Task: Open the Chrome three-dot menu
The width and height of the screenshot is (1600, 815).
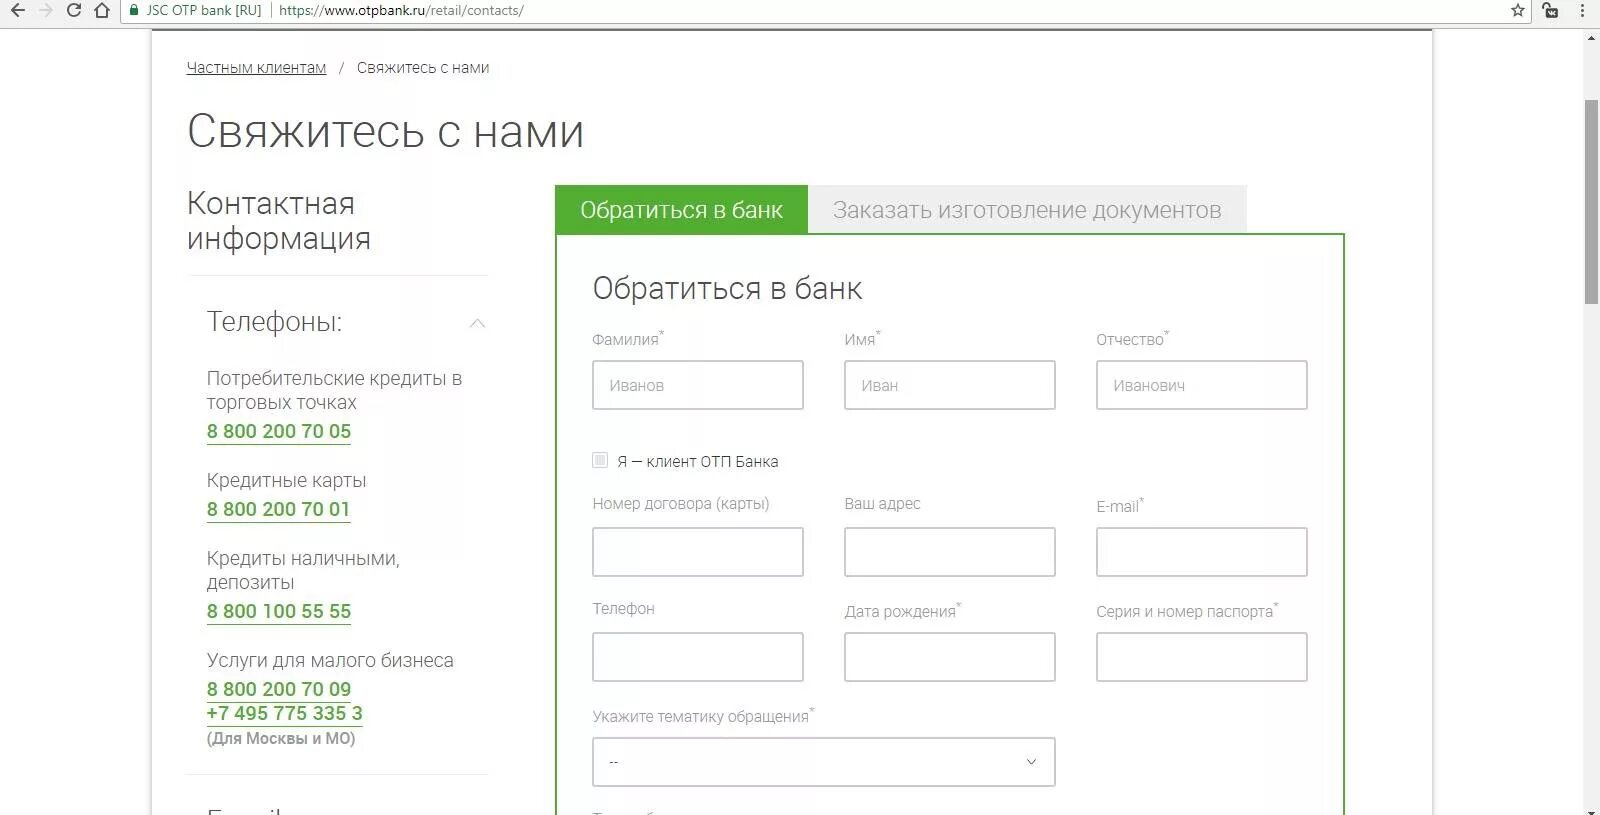Action: point(1582,10)
